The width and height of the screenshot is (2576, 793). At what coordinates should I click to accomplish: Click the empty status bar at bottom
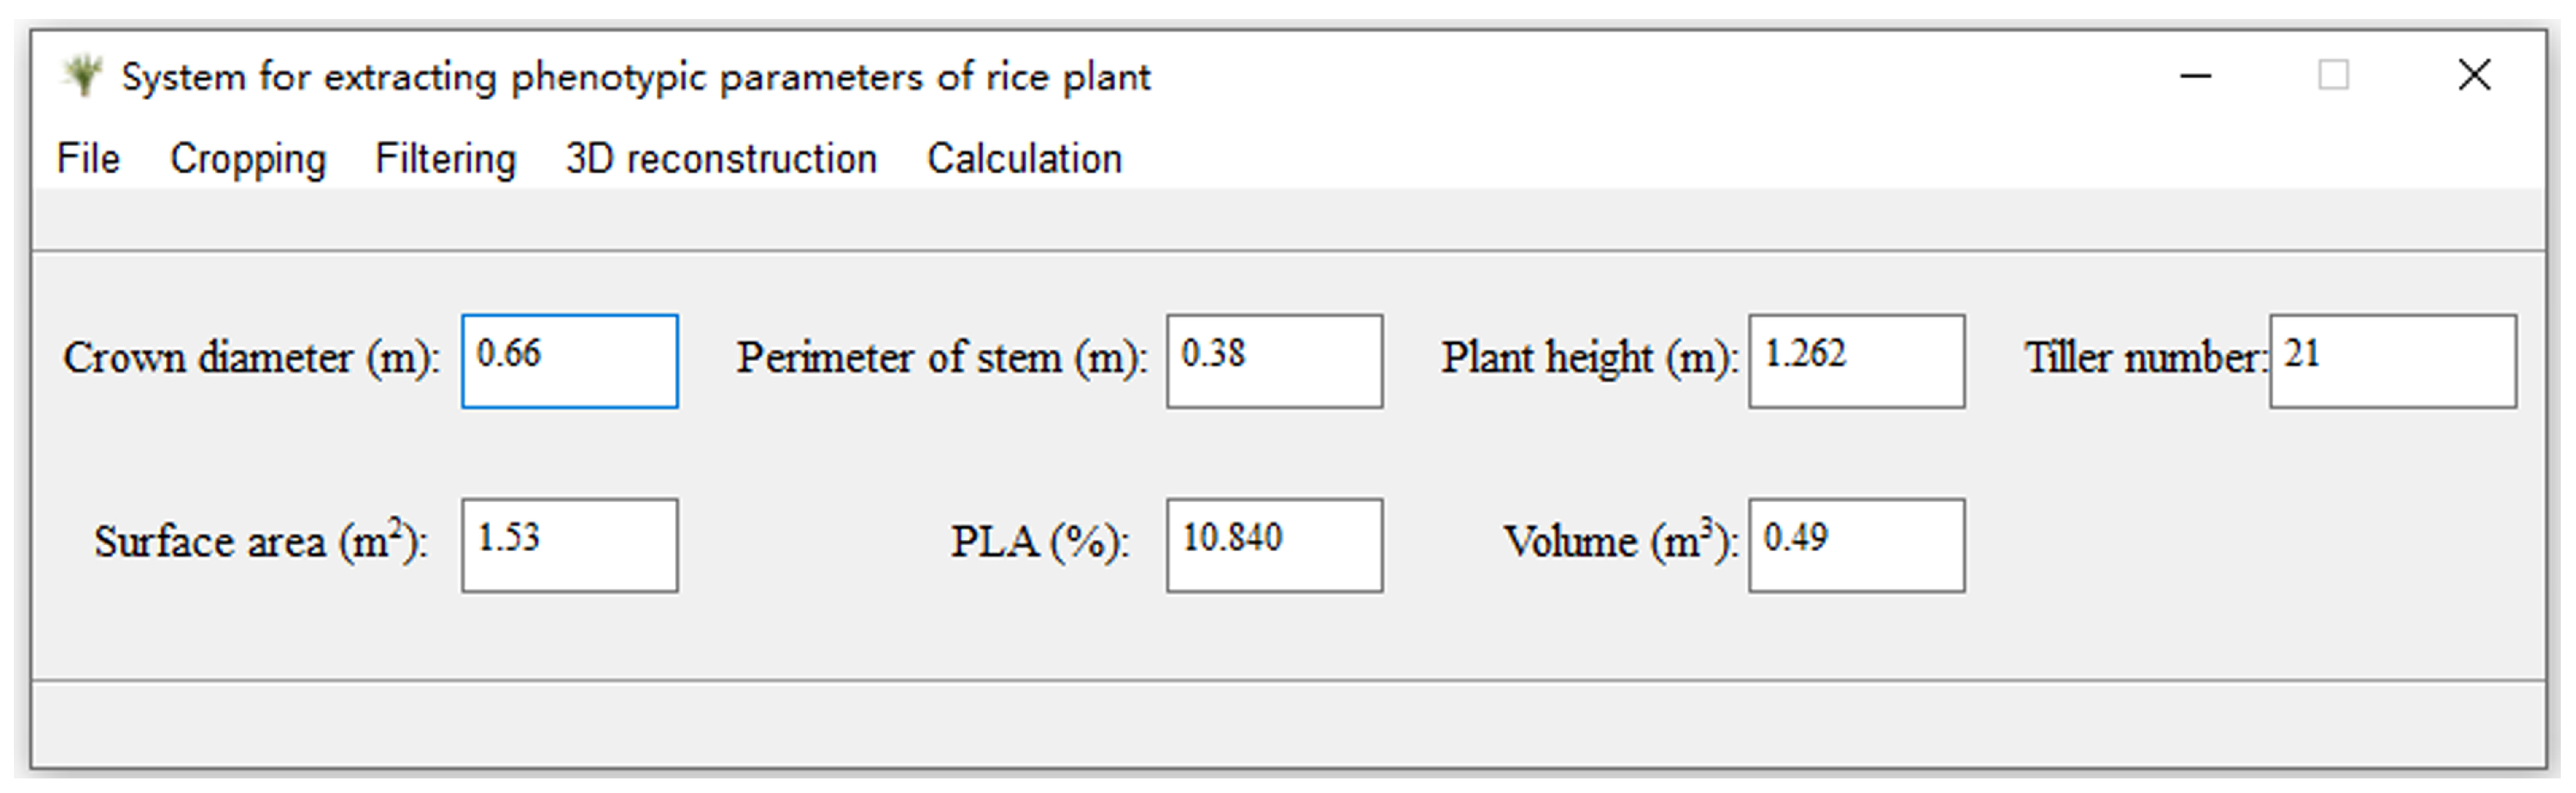pos(1288,724)
